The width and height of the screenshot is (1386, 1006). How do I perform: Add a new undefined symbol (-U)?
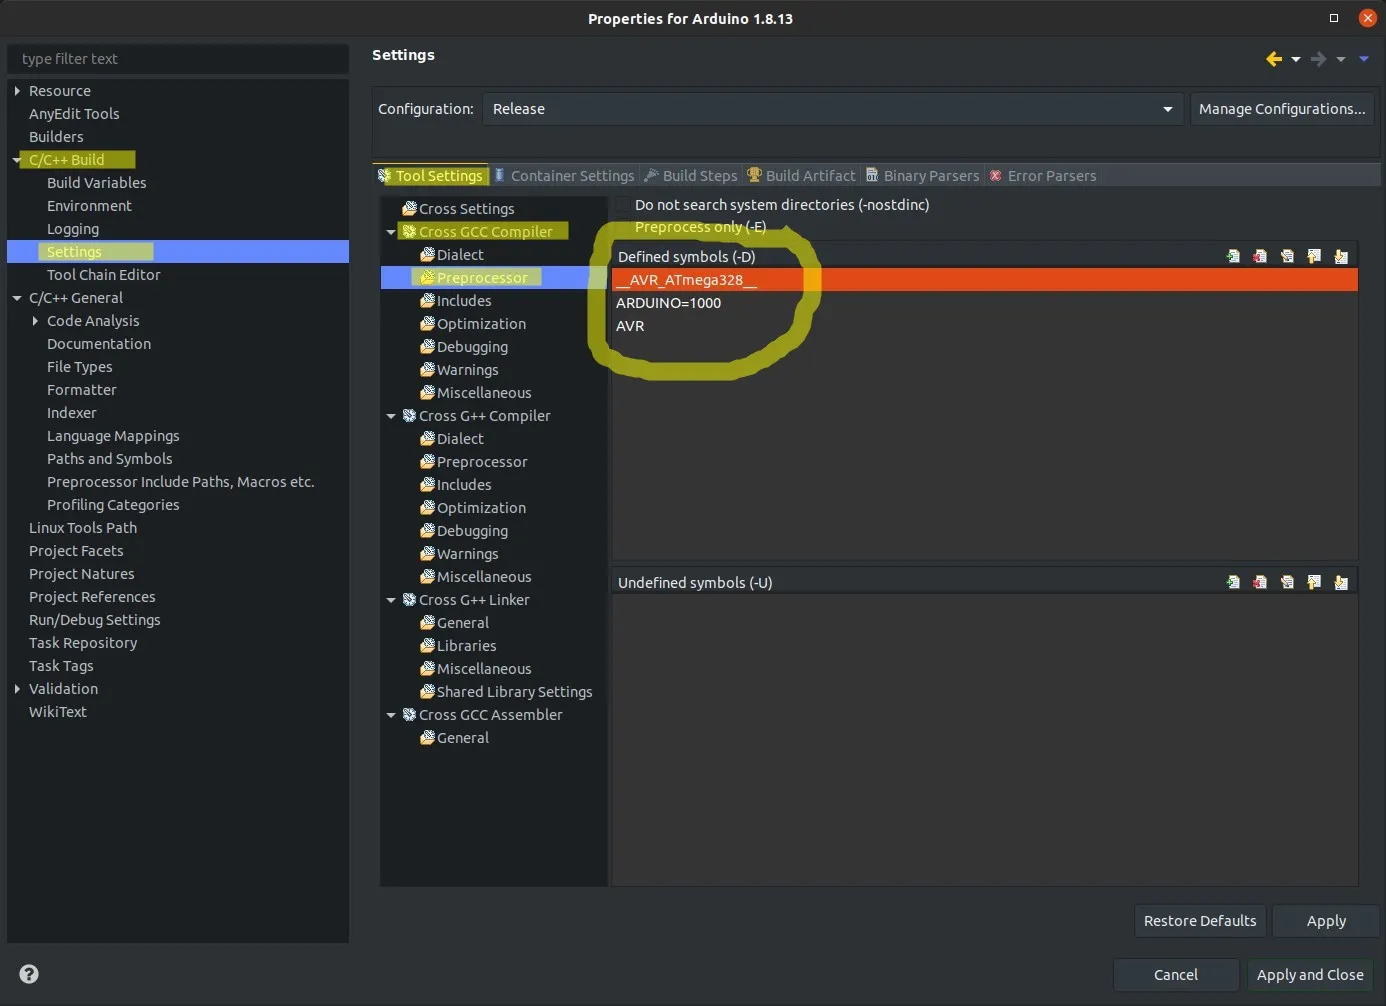pos(1233,583)
